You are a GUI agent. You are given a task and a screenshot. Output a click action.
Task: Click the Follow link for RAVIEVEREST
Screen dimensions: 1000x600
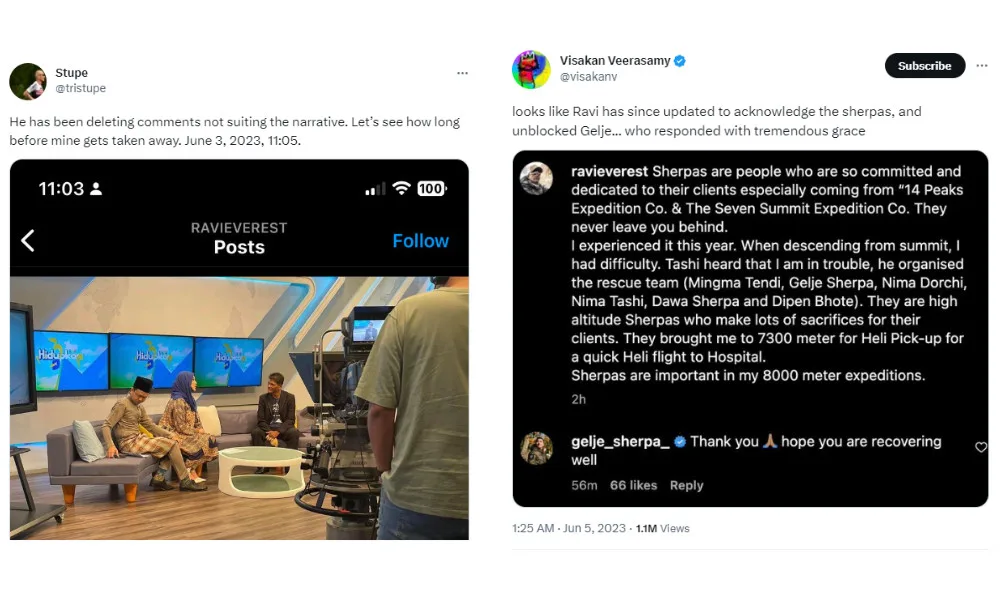pos(420,241)
